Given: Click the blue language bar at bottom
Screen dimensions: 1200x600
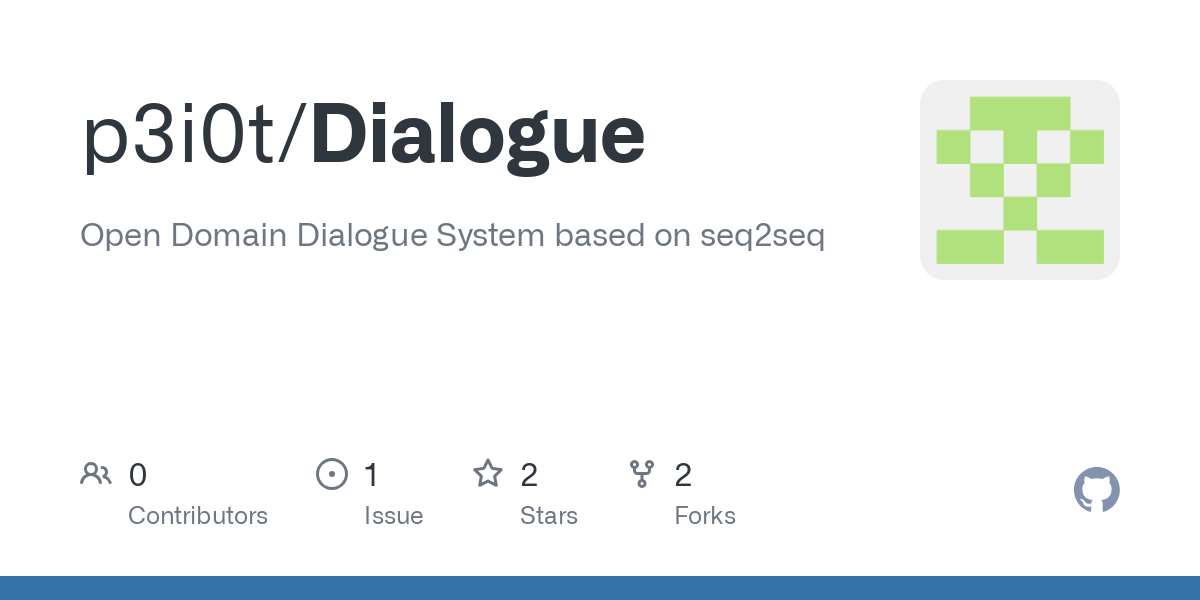Looking at the screenshot, I should [x=600, y=588].
